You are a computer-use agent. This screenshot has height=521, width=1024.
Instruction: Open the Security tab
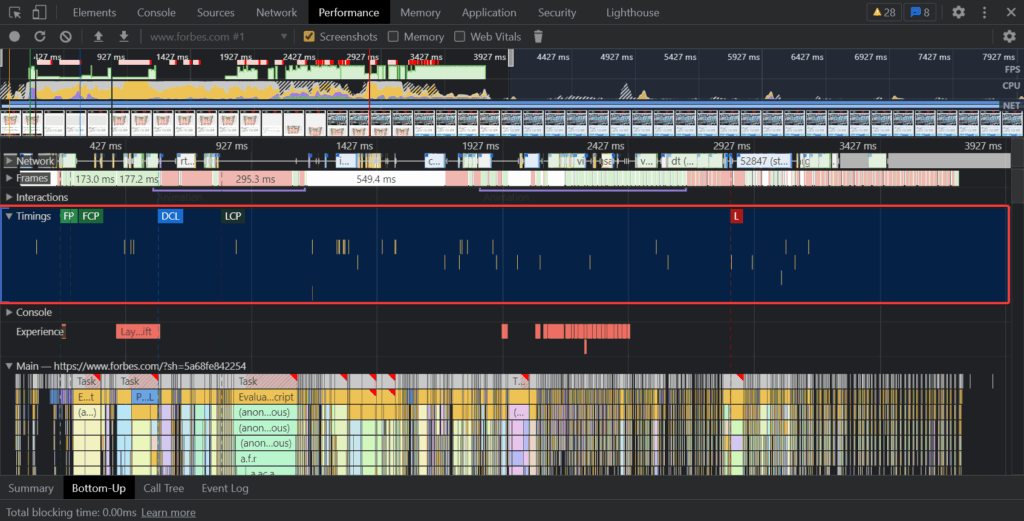[x=557, y=12]
